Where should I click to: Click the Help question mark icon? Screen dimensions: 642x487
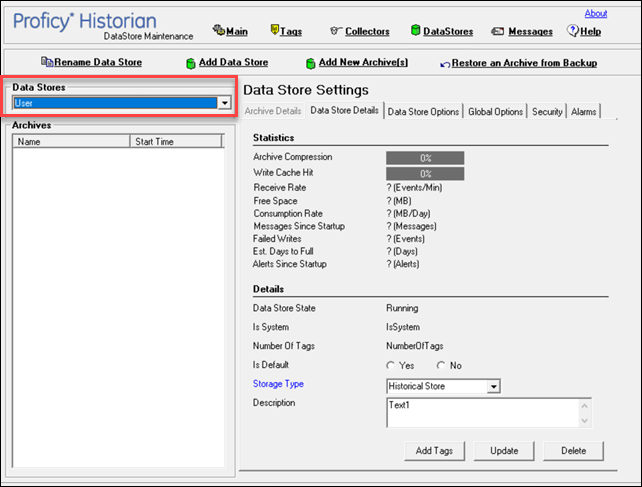pos(573,30)
